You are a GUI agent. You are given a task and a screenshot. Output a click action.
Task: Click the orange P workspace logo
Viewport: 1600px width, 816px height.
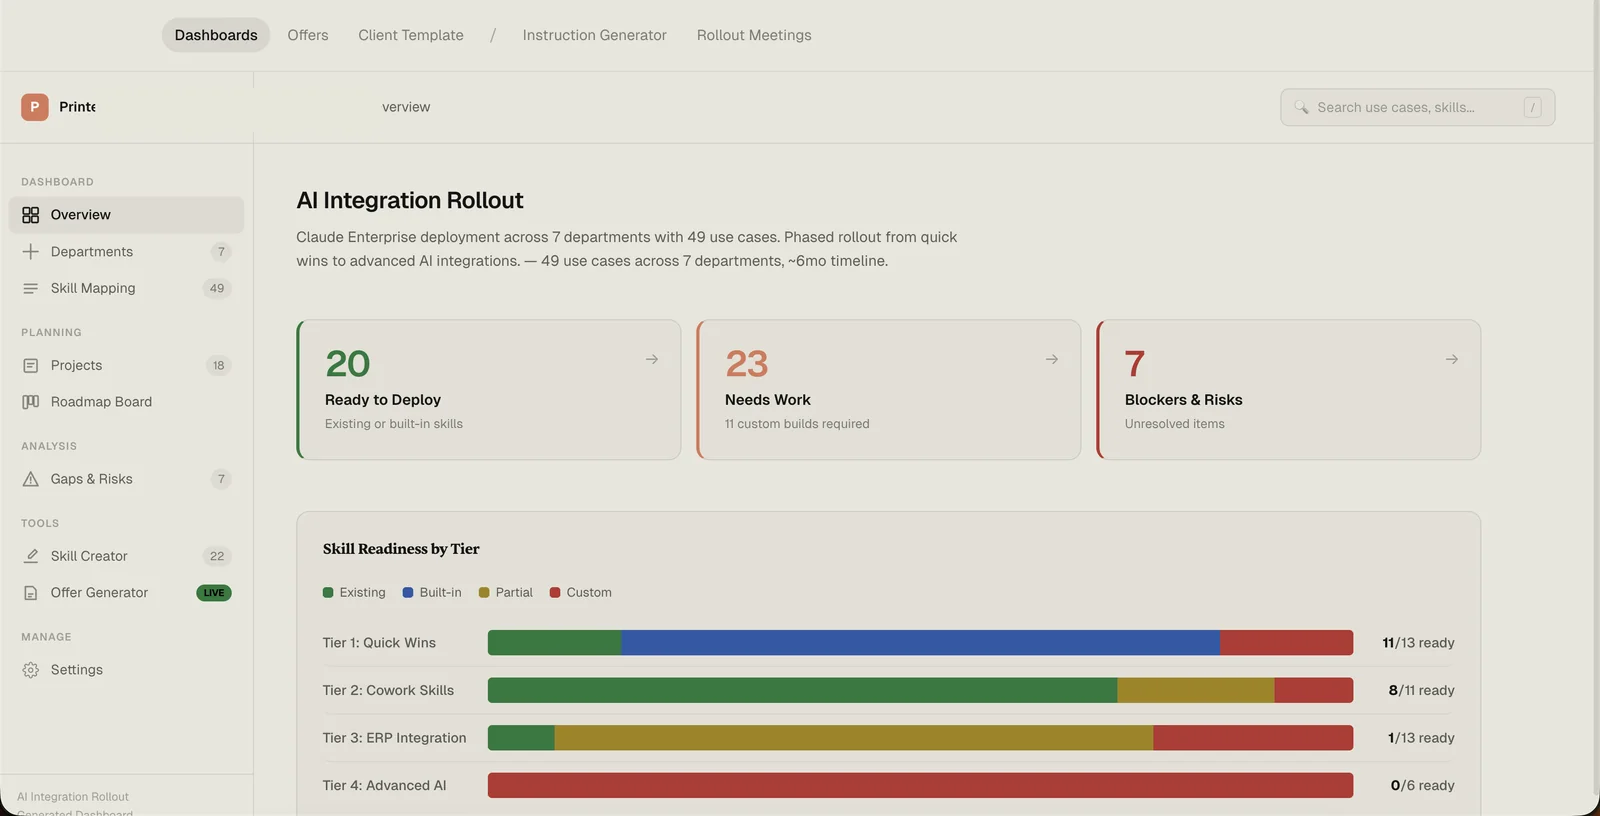pos(35,107)
